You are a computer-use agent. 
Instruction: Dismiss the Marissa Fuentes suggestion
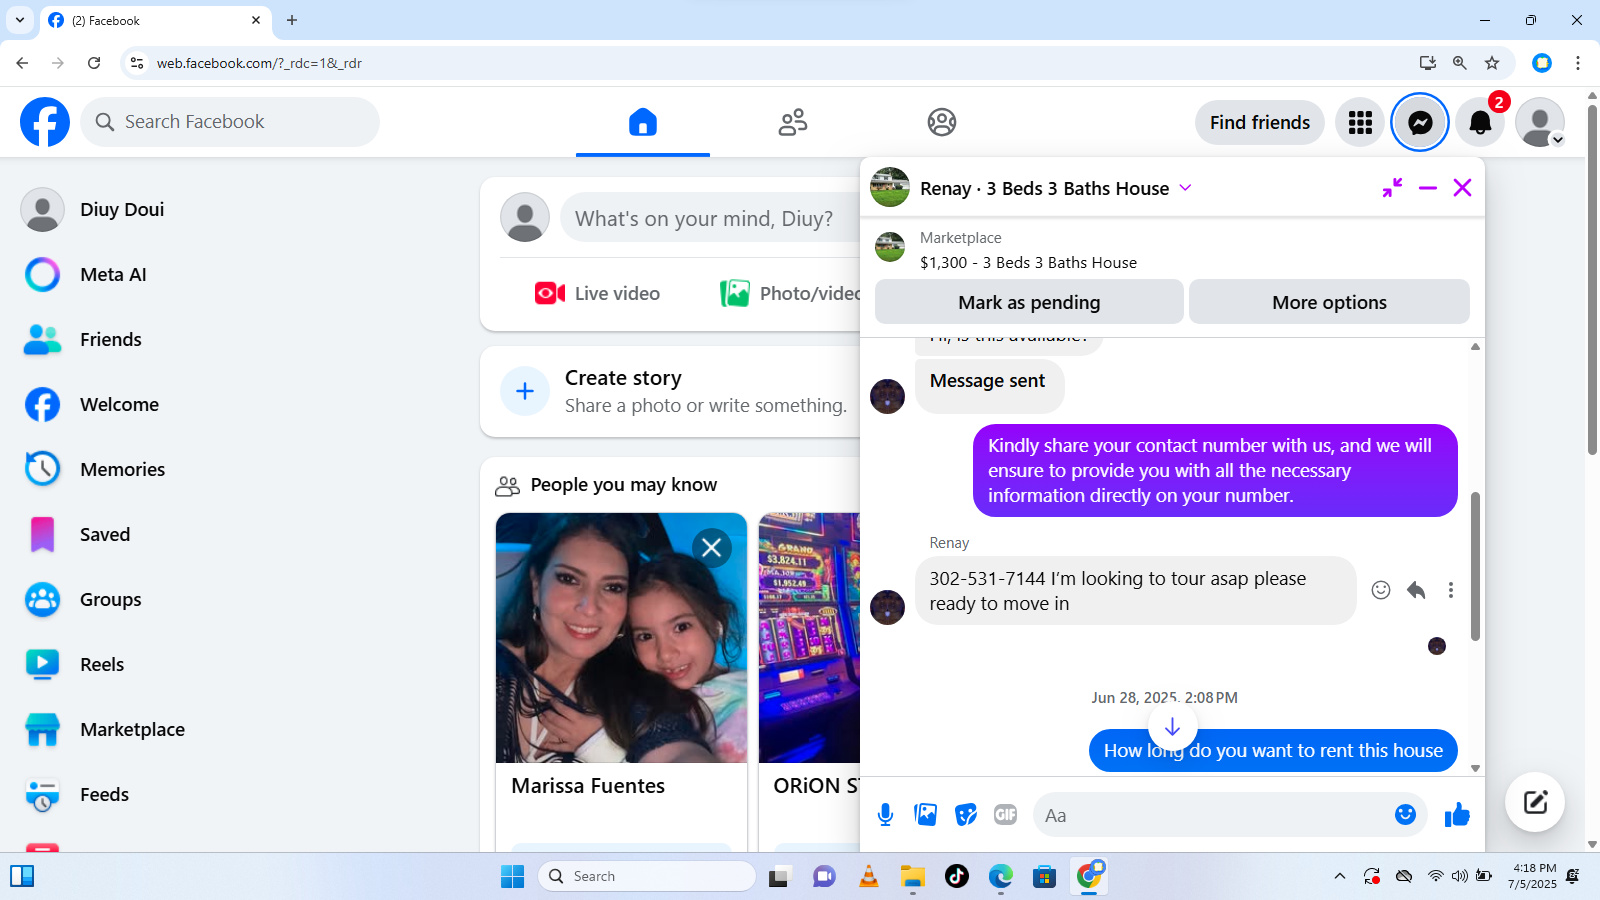coord(712,547)
